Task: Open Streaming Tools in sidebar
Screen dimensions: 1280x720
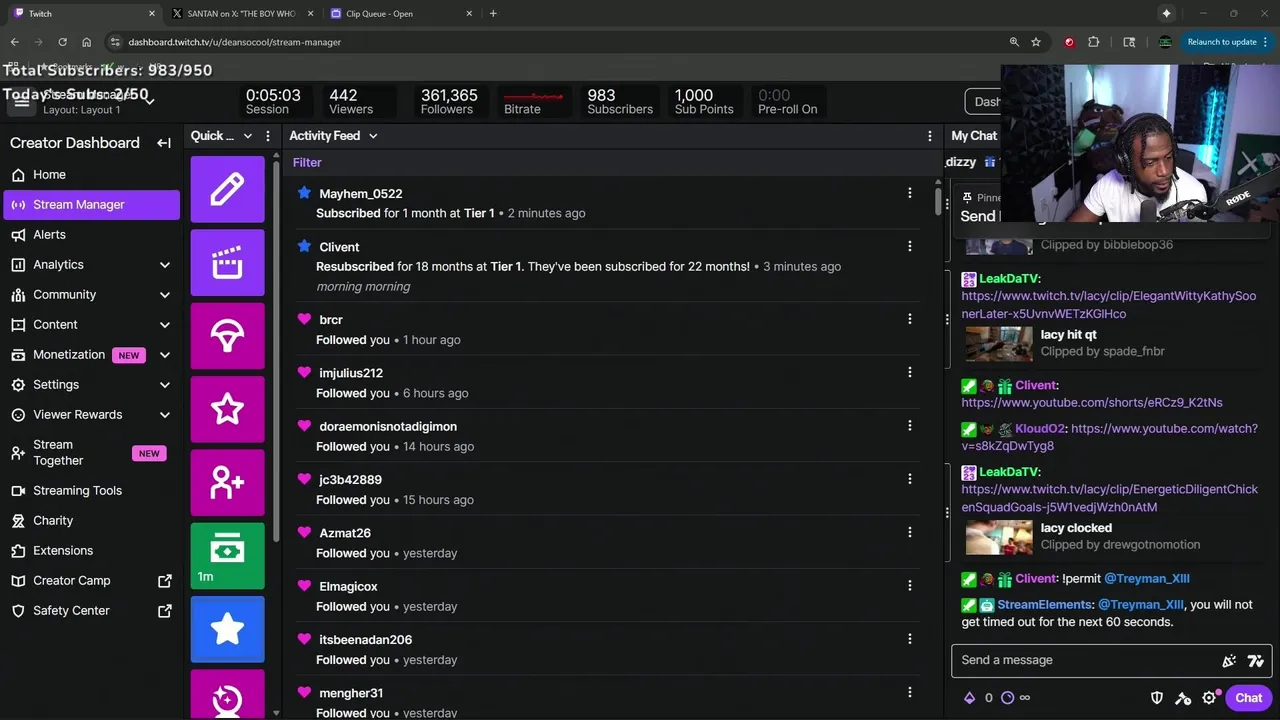Action: pos(91,490)
